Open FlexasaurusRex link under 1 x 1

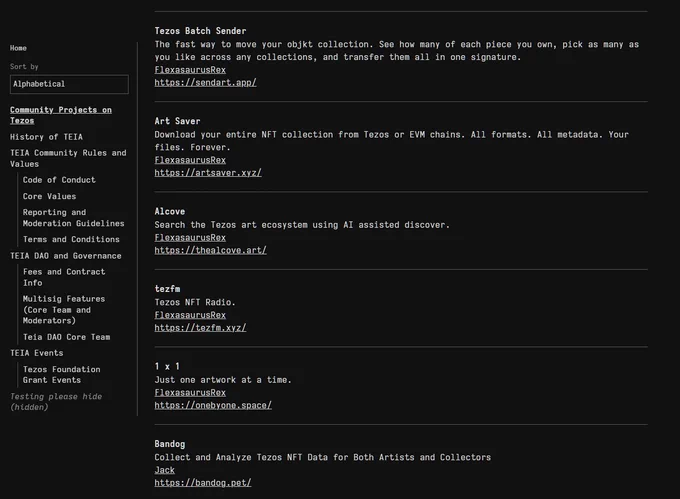tap(190, 393)
